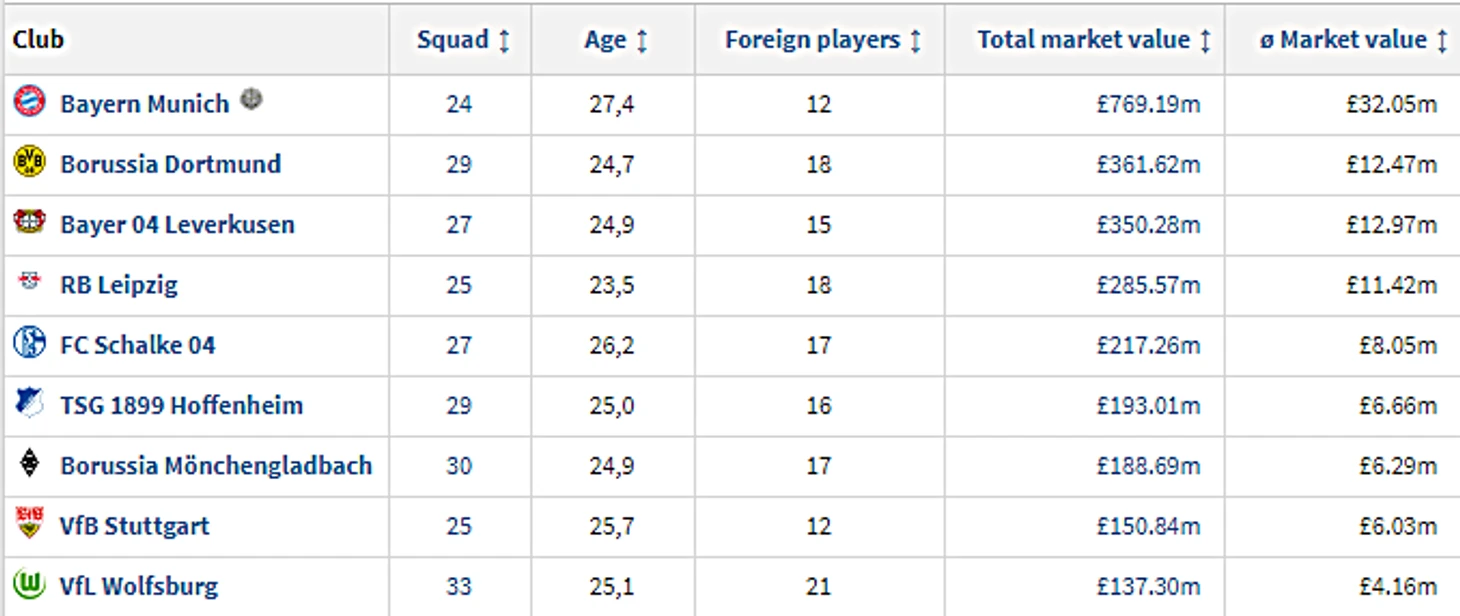This screenshot has width=1460, height=616.
Task: Click the VfB Stuttgart crest icon
Action: coord(29,523)
